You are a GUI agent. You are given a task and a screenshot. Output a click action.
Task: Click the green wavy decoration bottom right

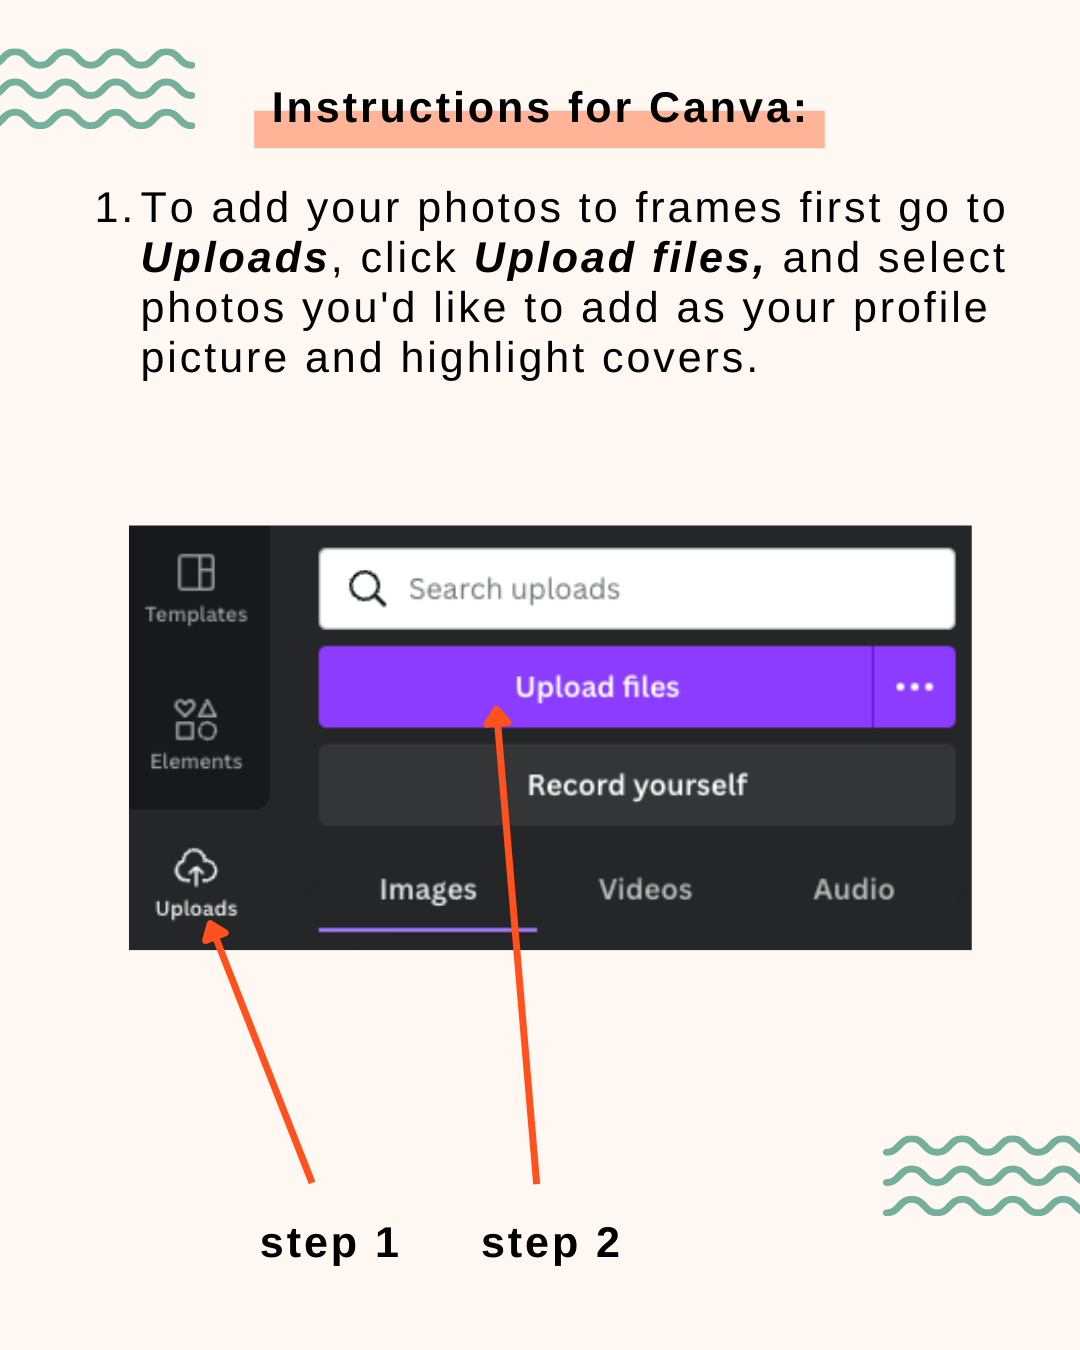982,1175
